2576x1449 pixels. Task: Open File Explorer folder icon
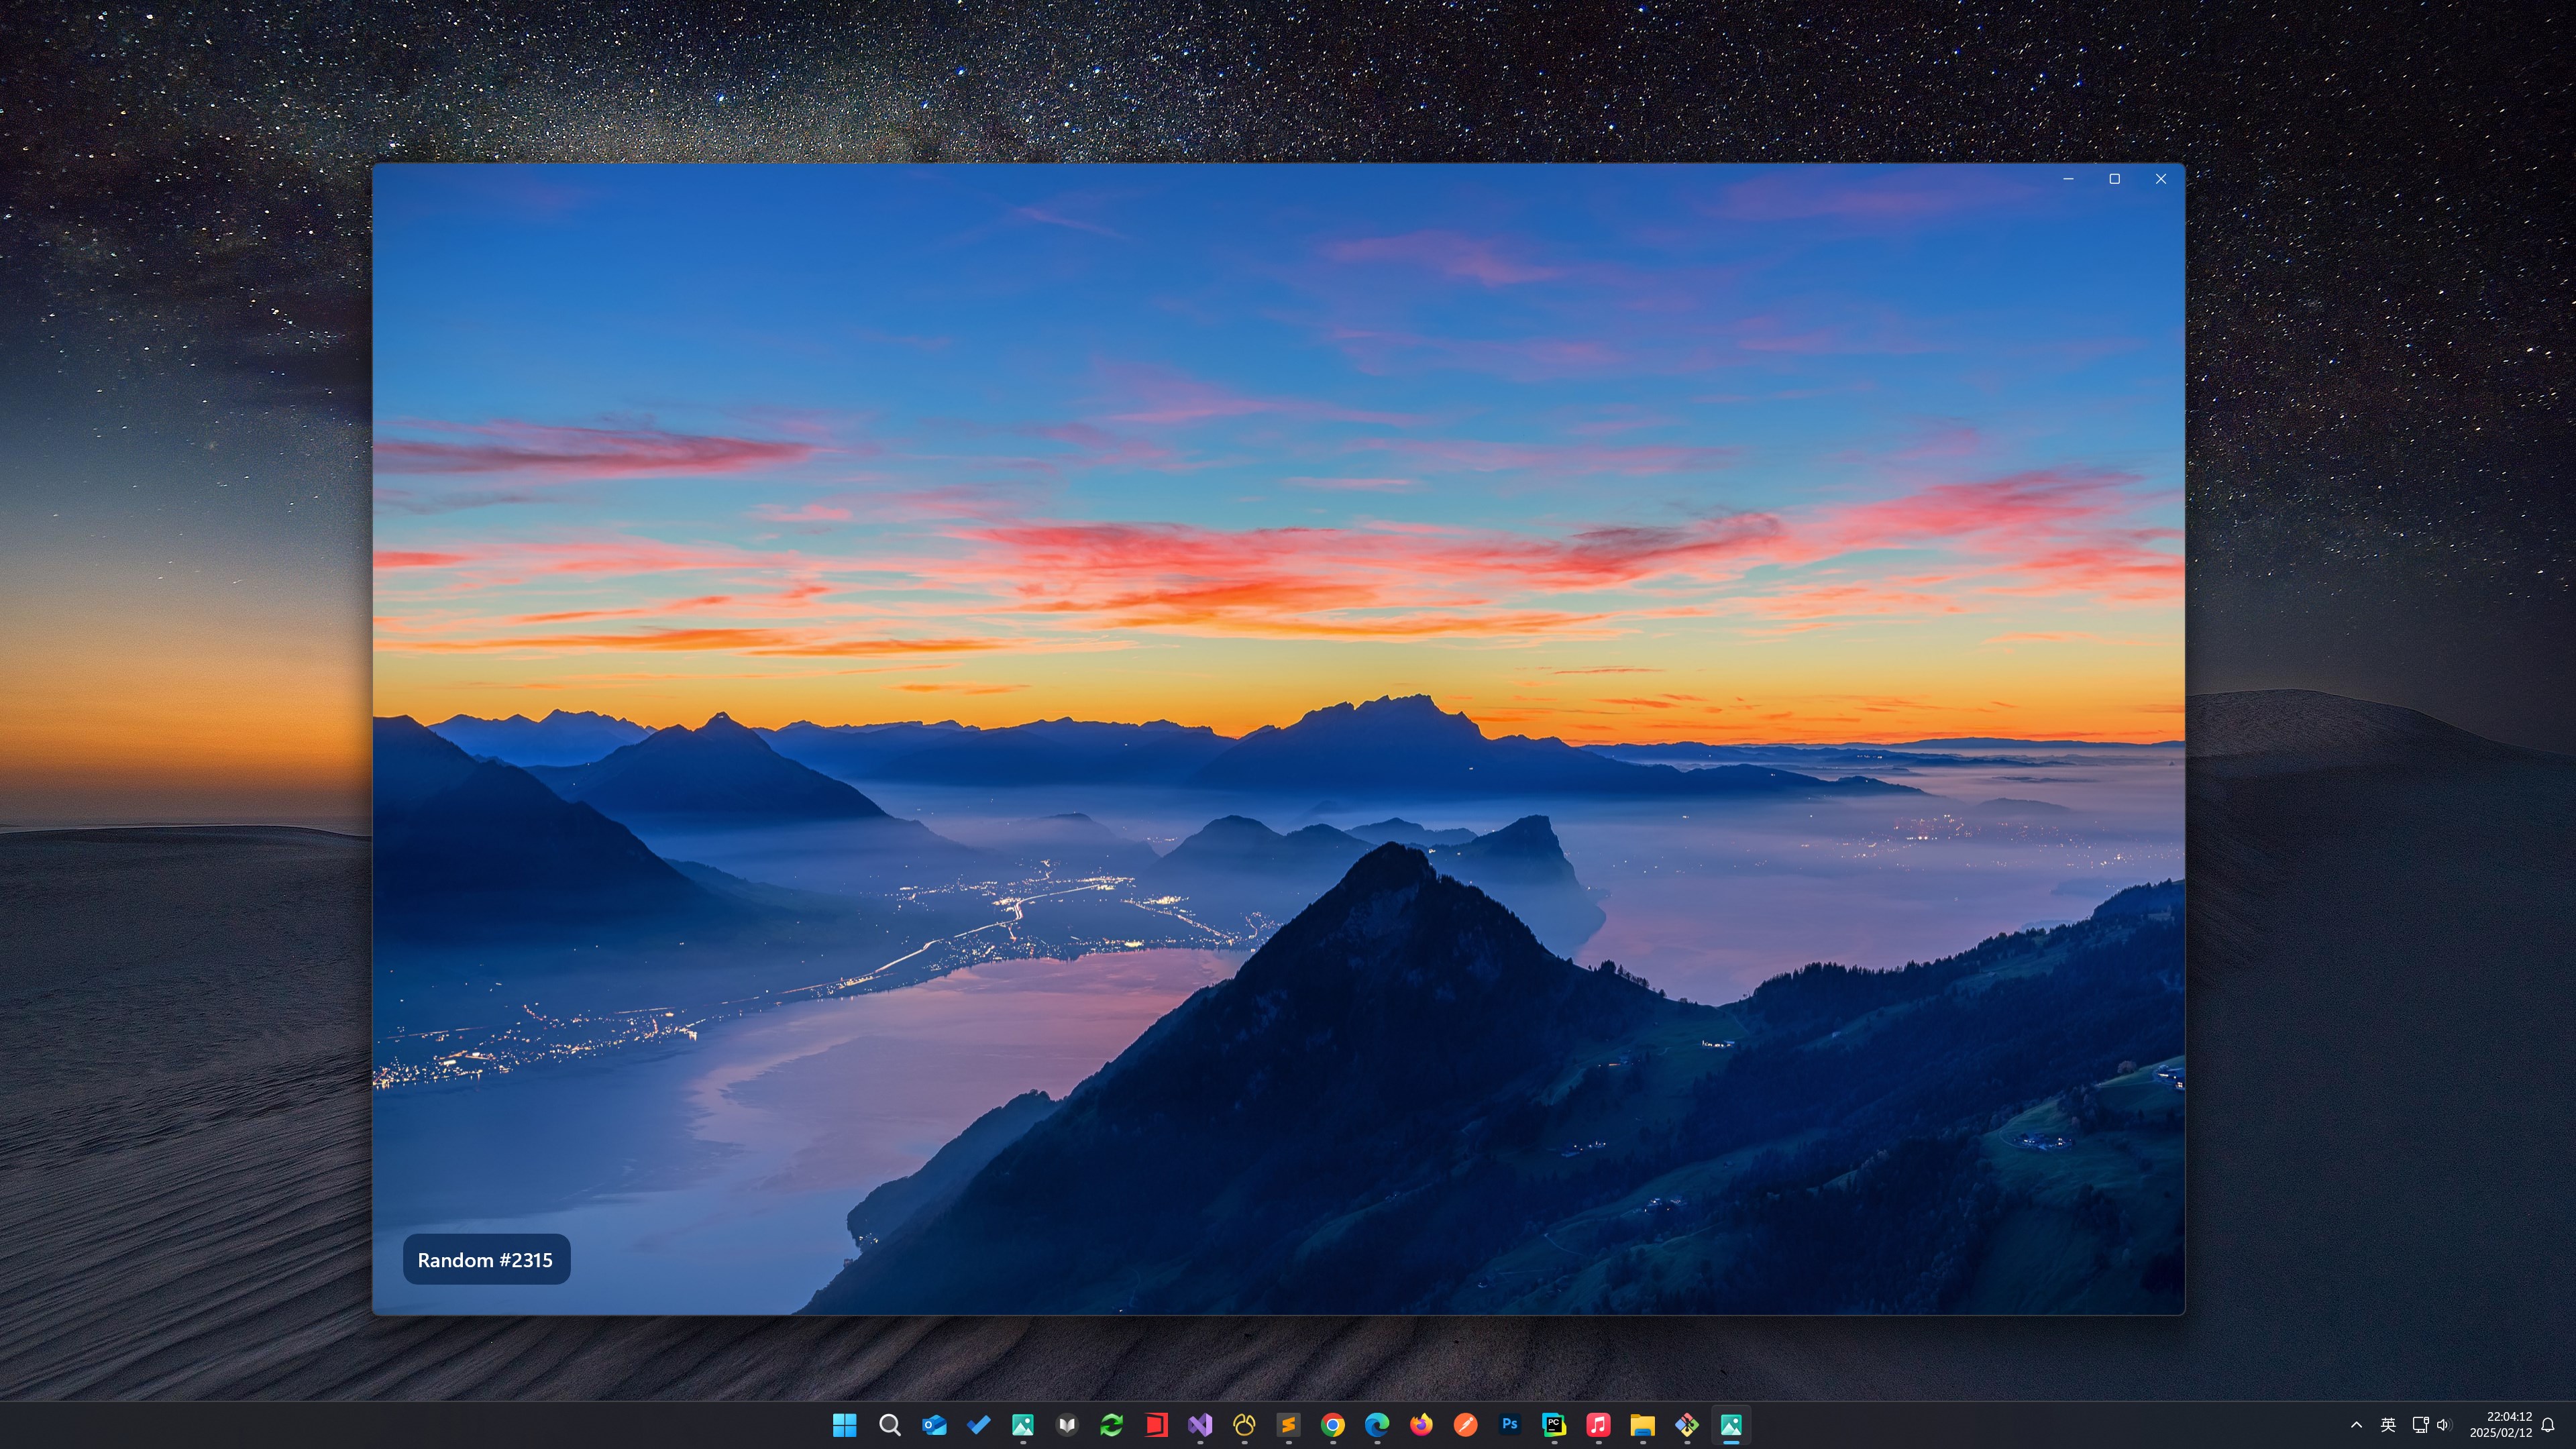tap(1642, 1425)
